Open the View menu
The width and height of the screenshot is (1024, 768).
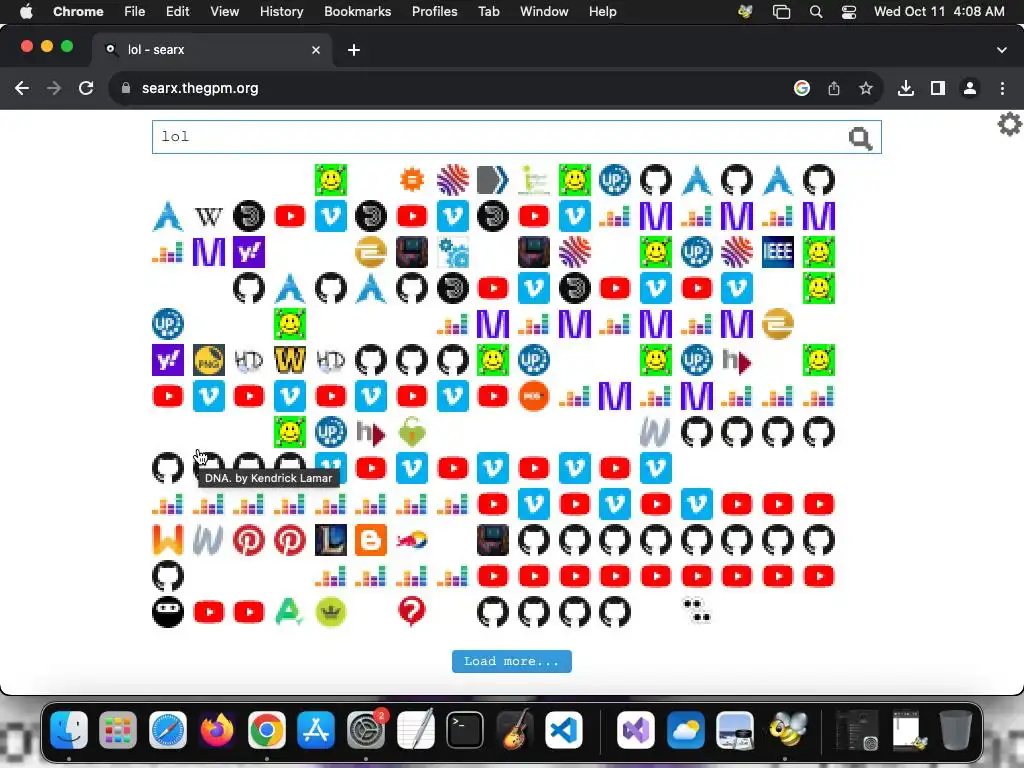click(225, 11)
